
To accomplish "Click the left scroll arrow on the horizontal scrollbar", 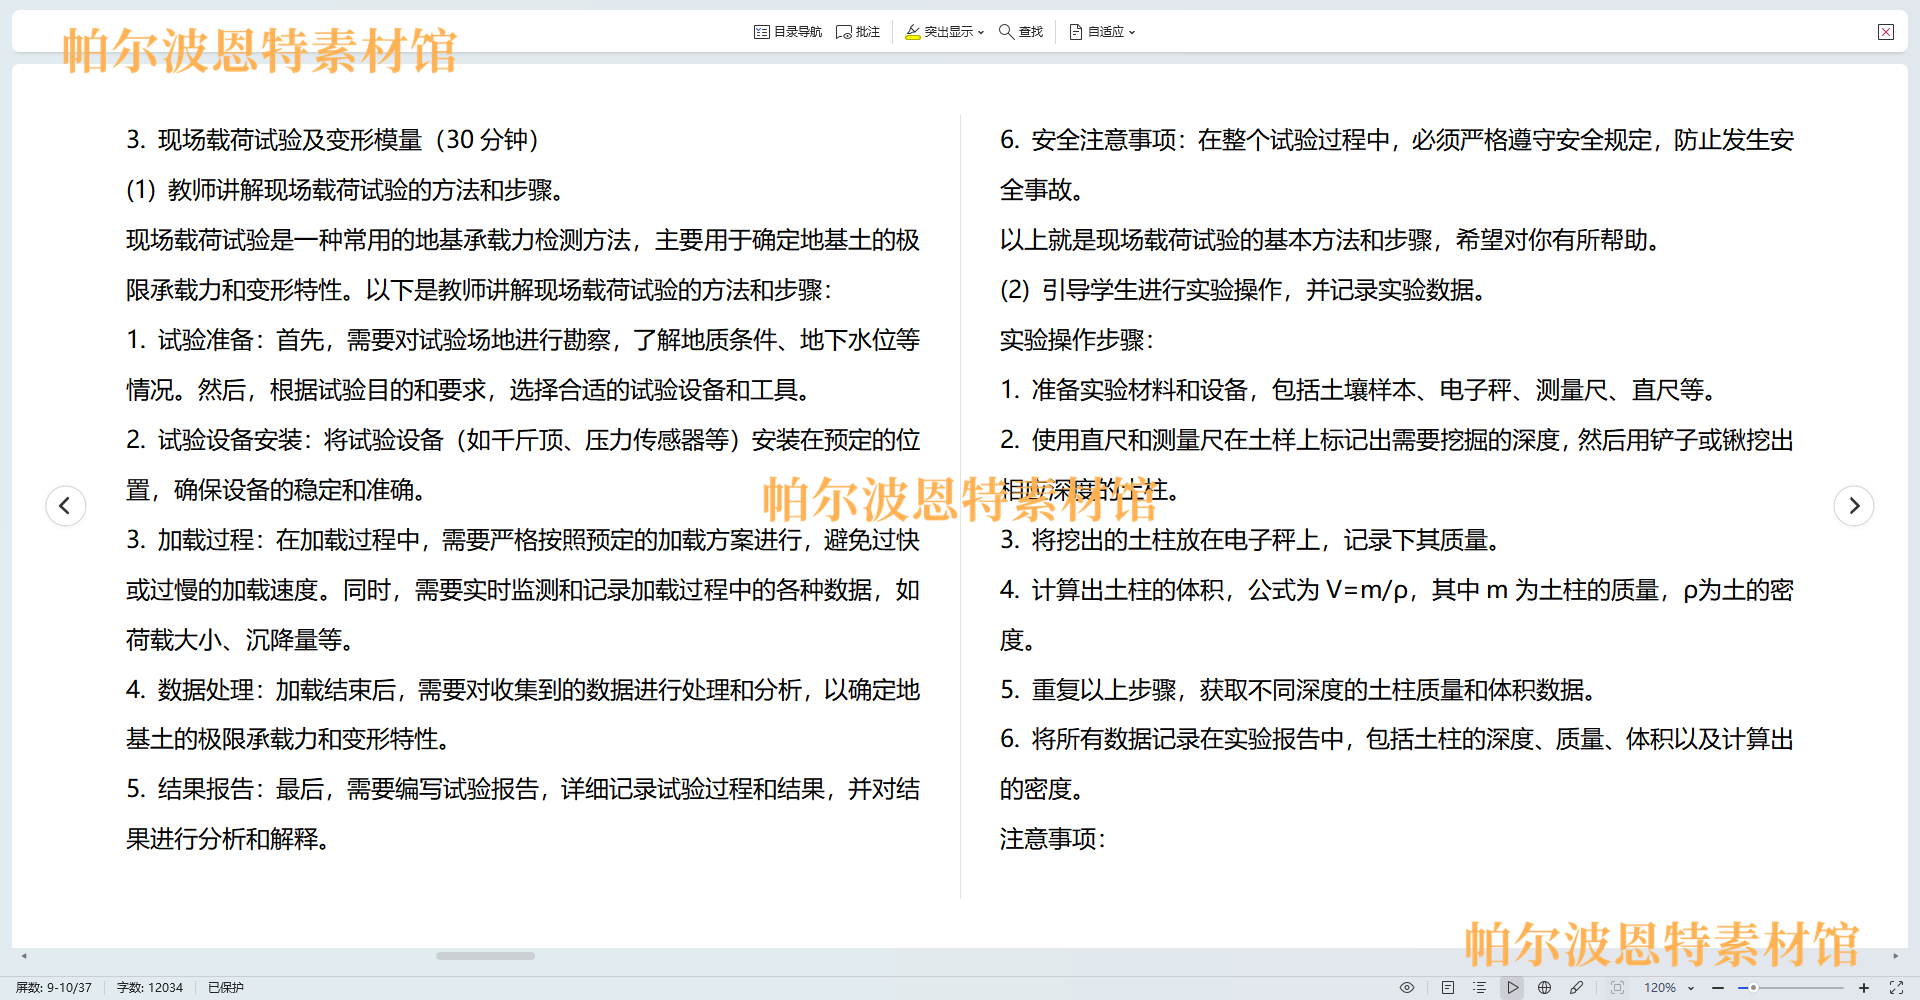I will [x=24, y=956].
